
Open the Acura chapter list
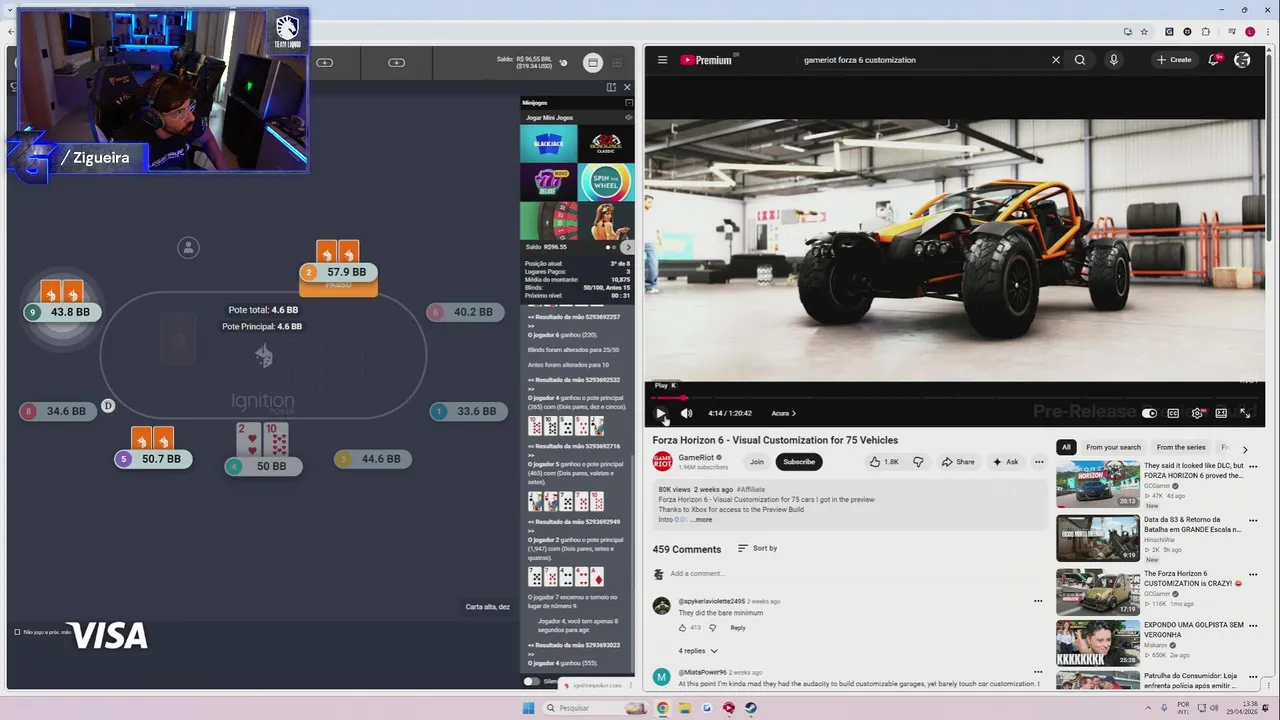coord(784,413)
